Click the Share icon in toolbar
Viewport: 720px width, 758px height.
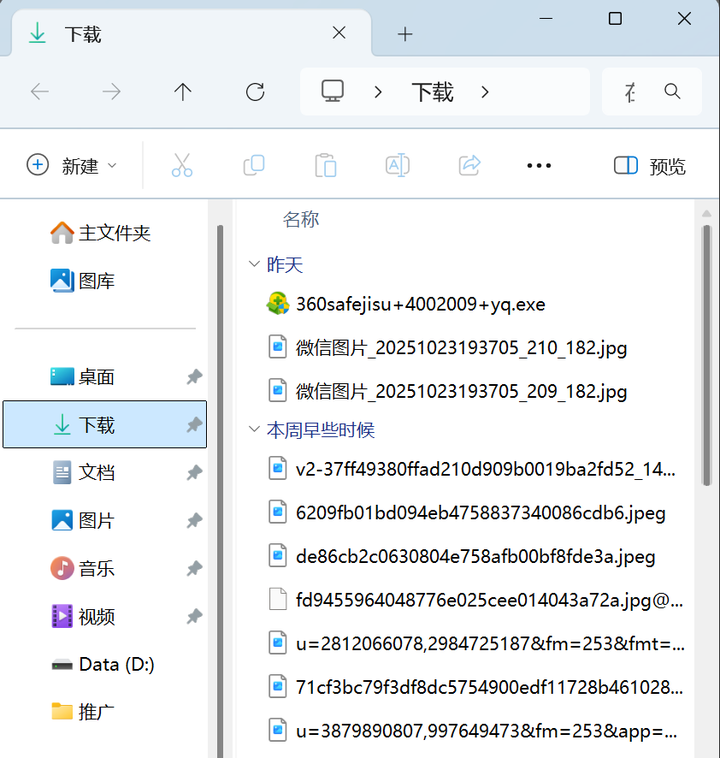coord(470,165)
